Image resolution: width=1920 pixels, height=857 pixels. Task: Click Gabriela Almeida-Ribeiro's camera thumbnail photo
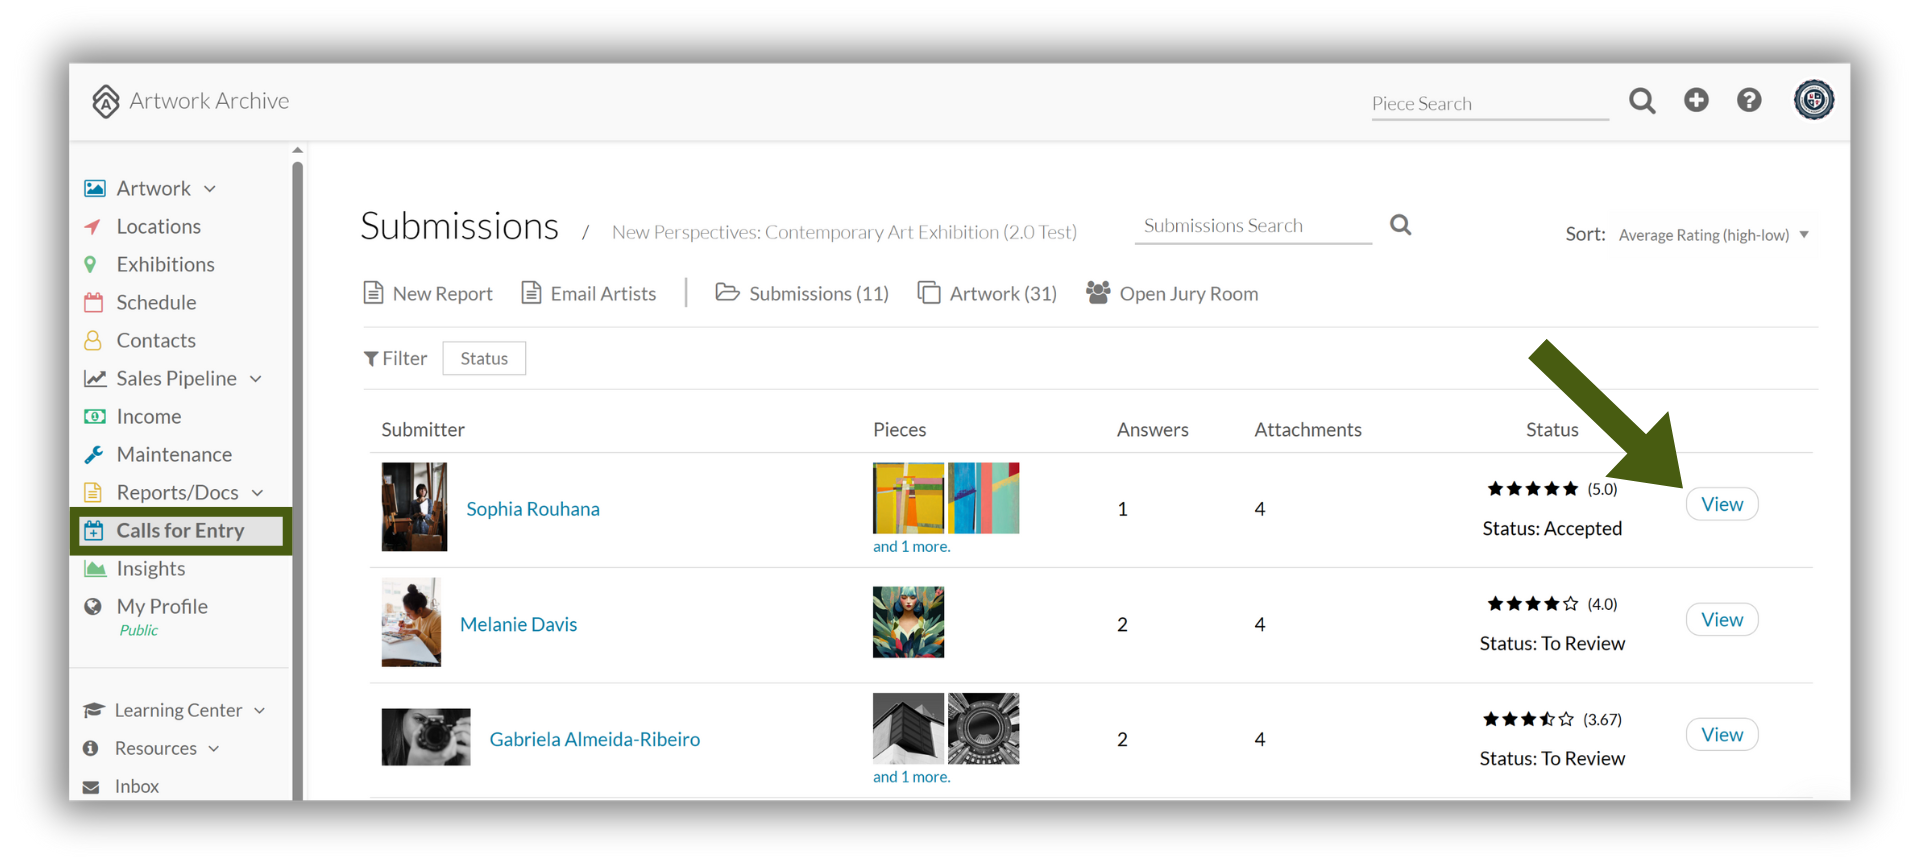click(426, 737)
